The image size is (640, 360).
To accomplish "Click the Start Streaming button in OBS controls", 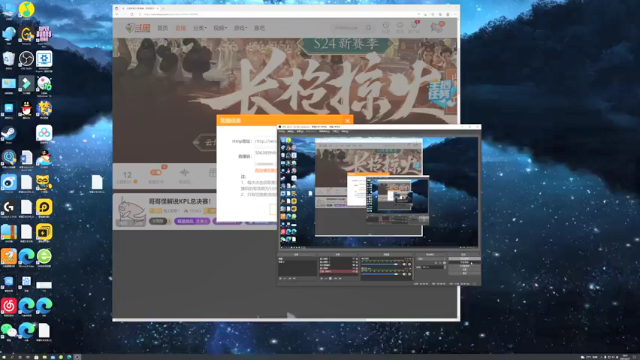I will point(464,259).
